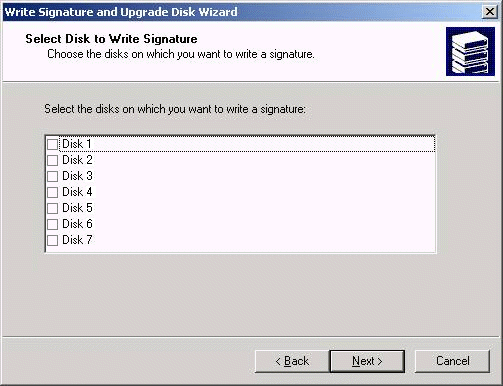Select the Disk 7 label text

coord(77,240)
